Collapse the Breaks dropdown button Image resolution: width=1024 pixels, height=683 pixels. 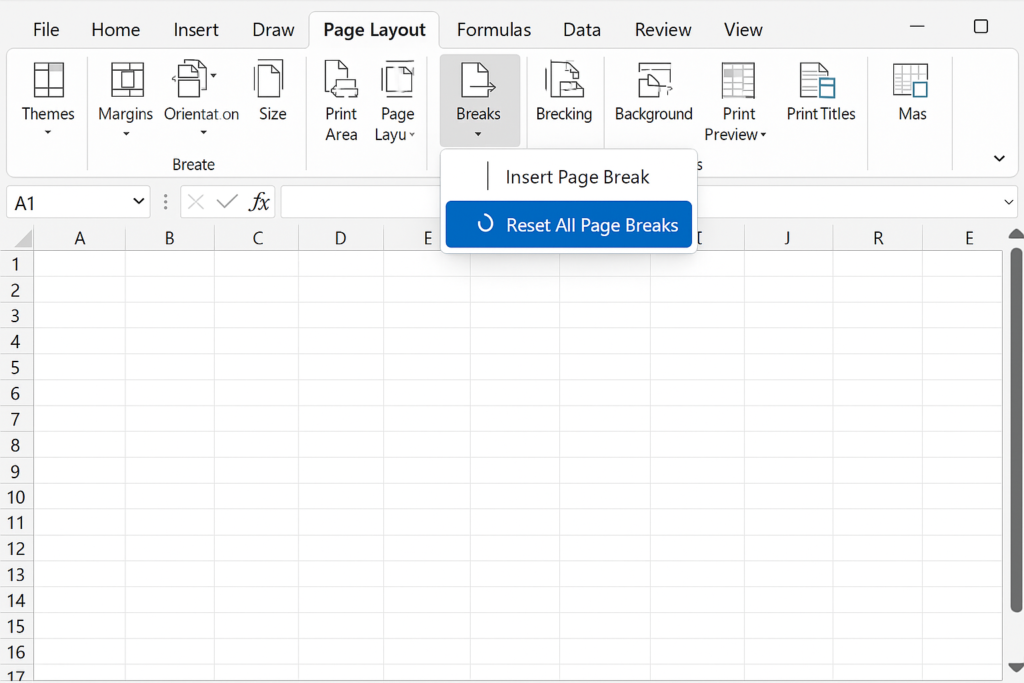coord(479,100)
